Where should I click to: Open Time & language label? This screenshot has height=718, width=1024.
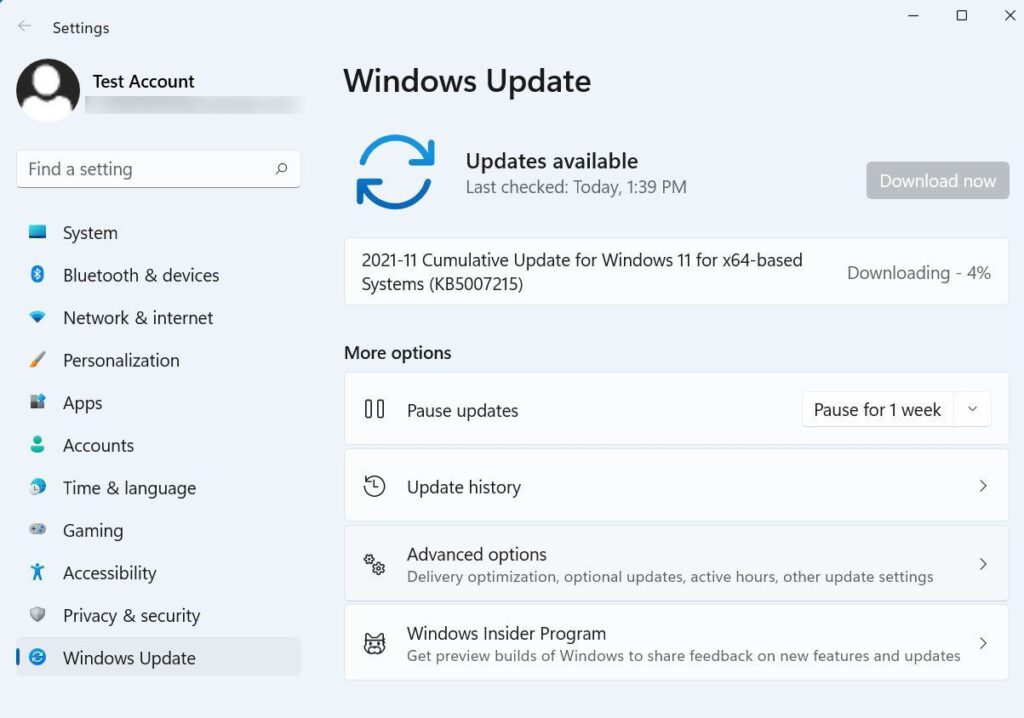[129, 488]
